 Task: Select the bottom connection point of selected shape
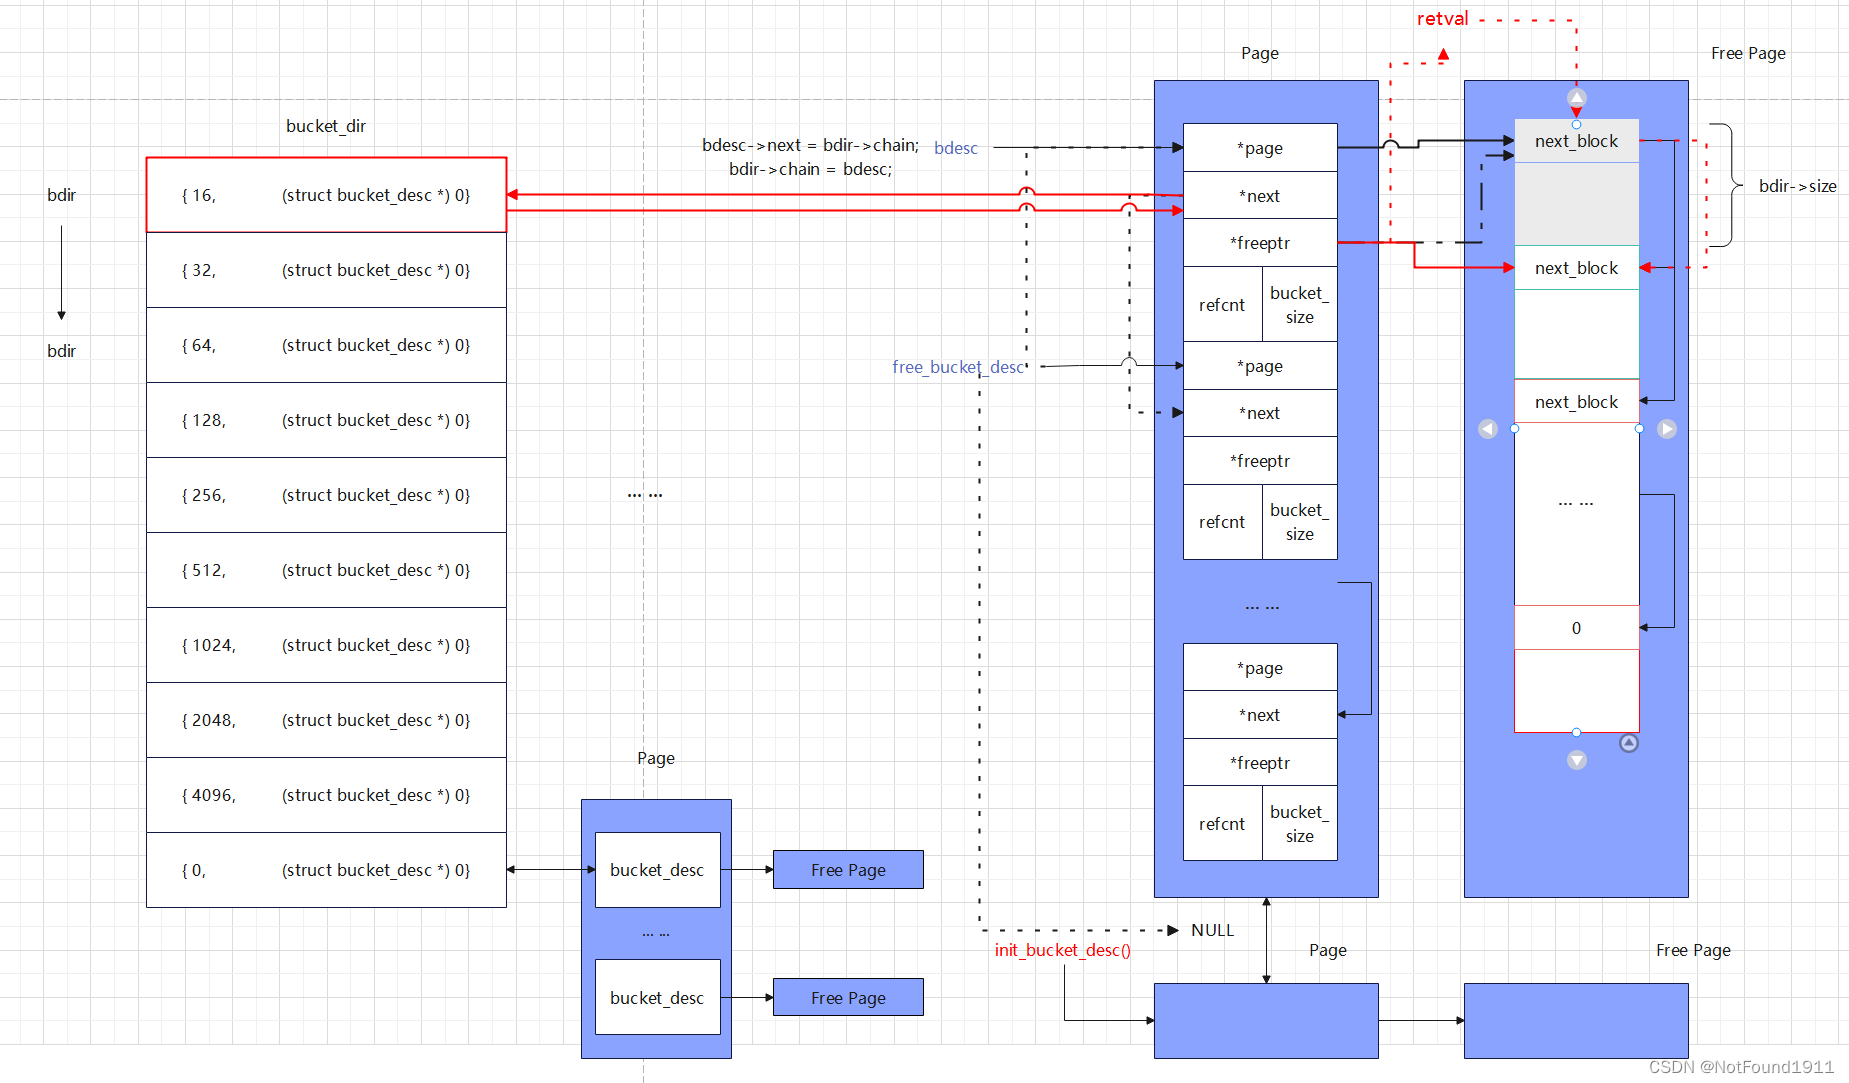click(1576, 732)
